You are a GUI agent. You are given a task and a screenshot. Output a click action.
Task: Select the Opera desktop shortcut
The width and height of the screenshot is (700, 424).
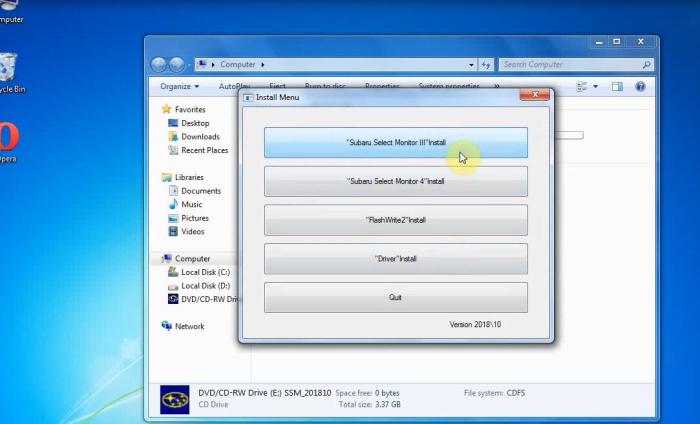pos(9,142)
